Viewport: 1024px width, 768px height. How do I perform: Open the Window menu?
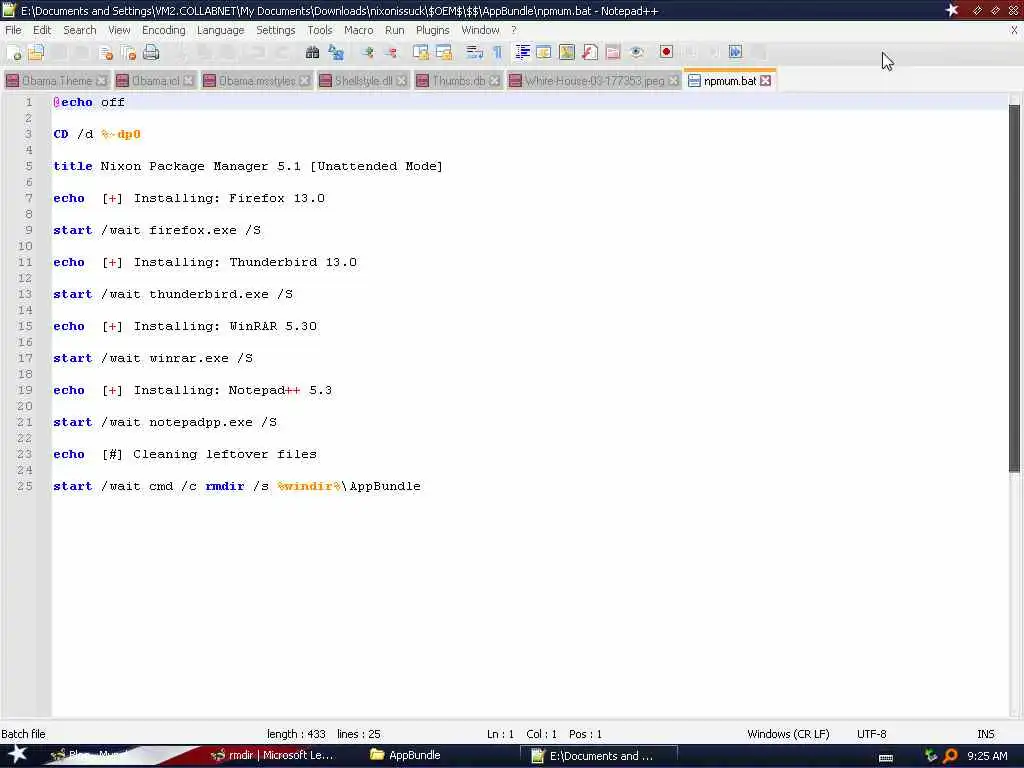point(480,30)
